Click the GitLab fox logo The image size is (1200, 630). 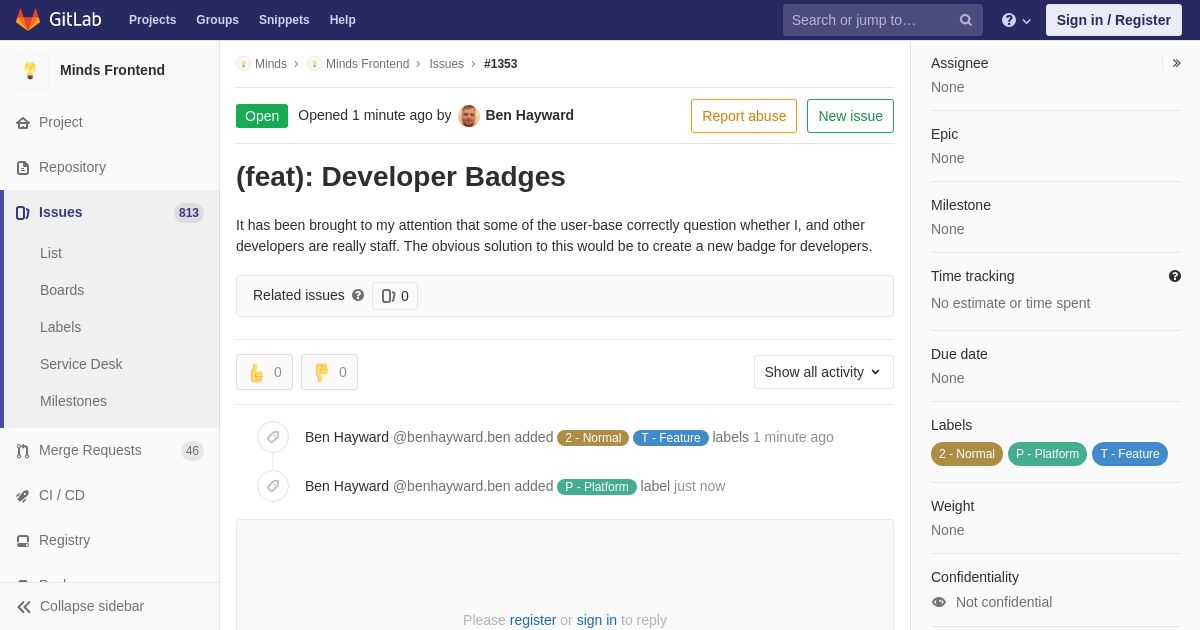[28, 20]
